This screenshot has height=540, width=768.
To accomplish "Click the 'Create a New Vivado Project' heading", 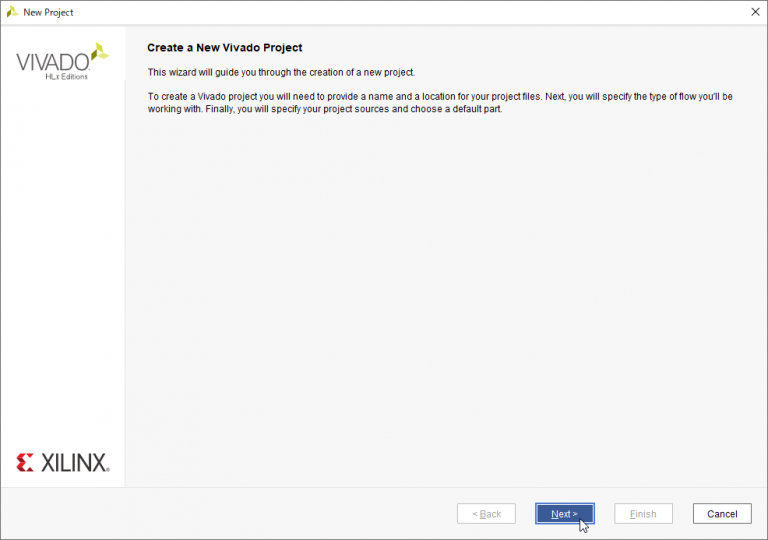I will click(224, 48).
